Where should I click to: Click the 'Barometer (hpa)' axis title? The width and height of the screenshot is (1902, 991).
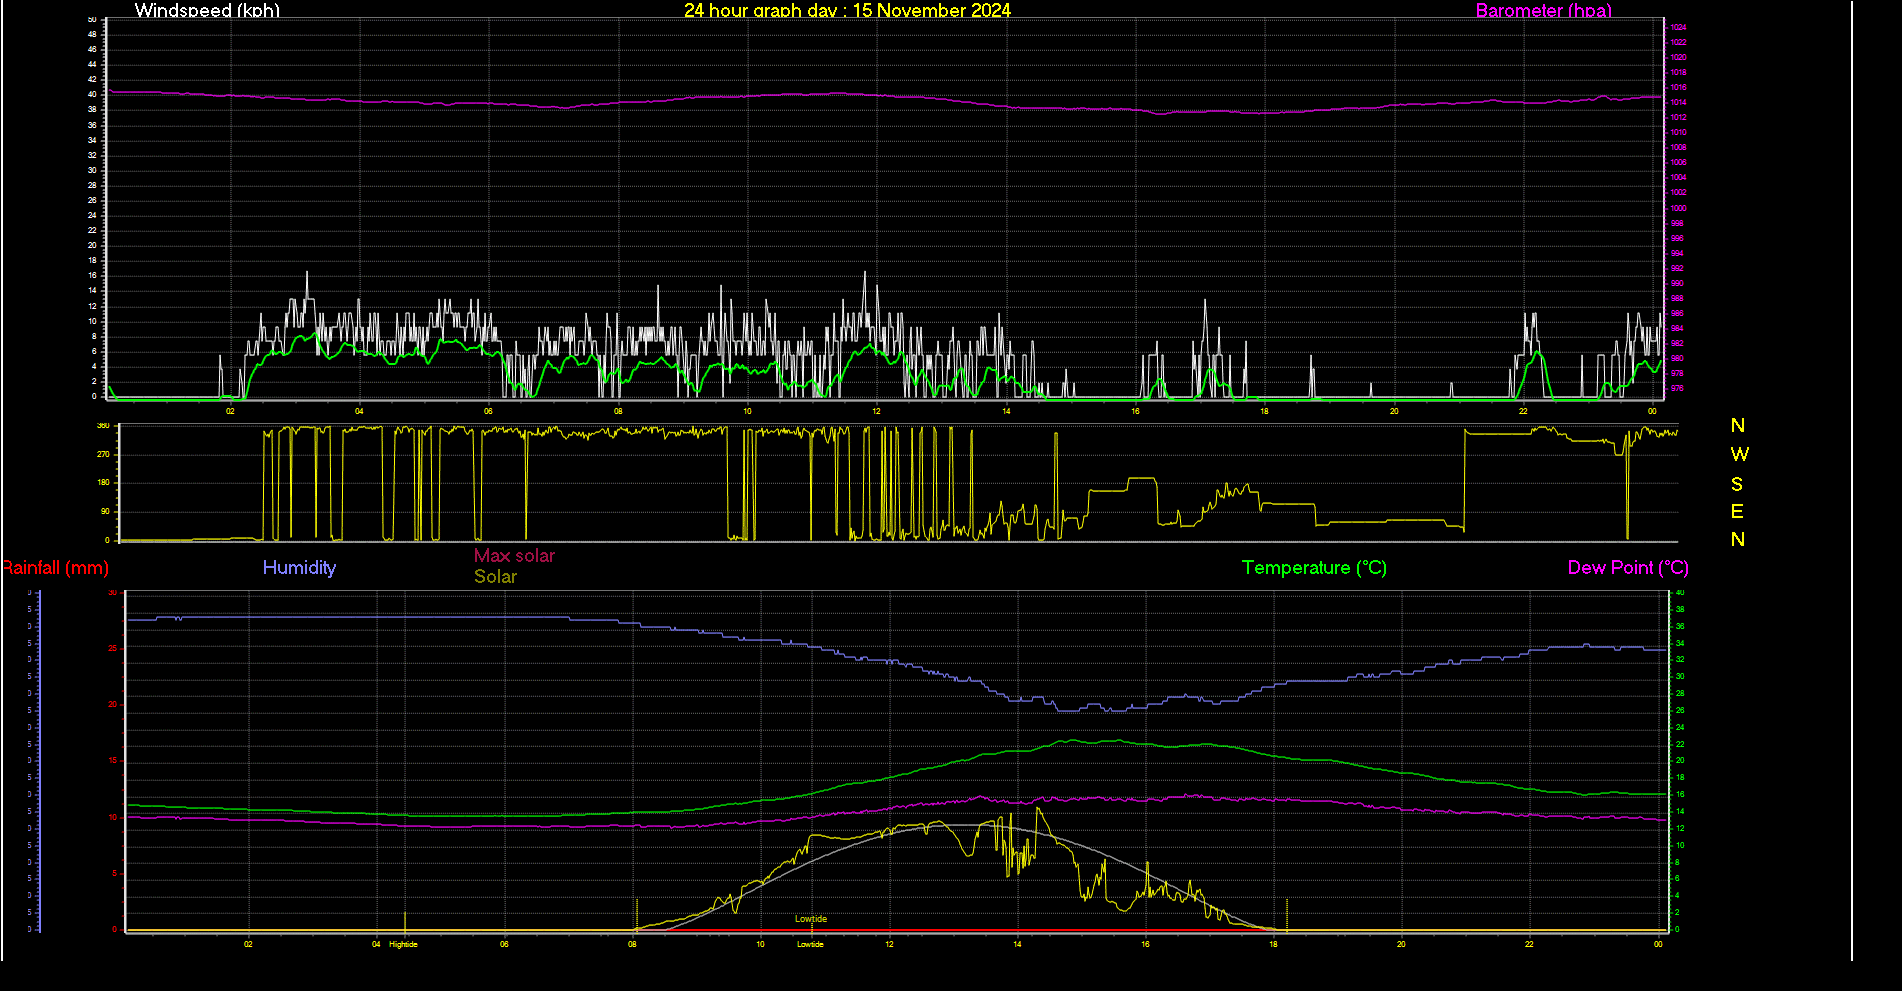[x=1543, y=10]
